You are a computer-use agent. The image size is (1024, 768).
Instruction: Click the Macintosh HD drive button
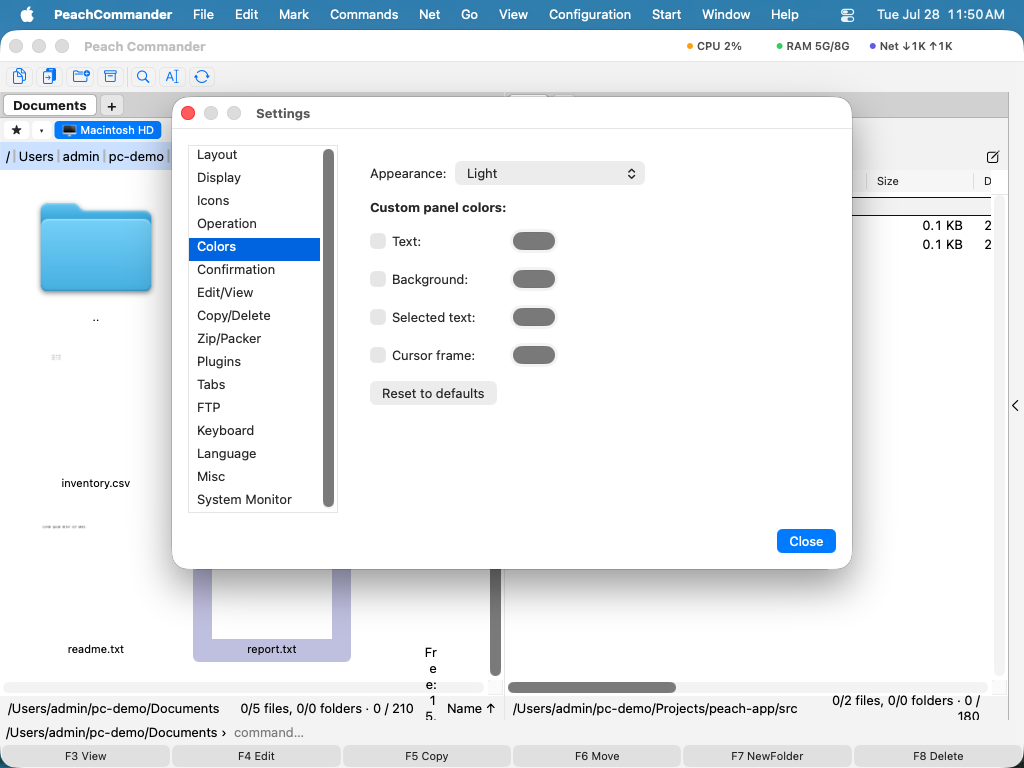(108, 130)
